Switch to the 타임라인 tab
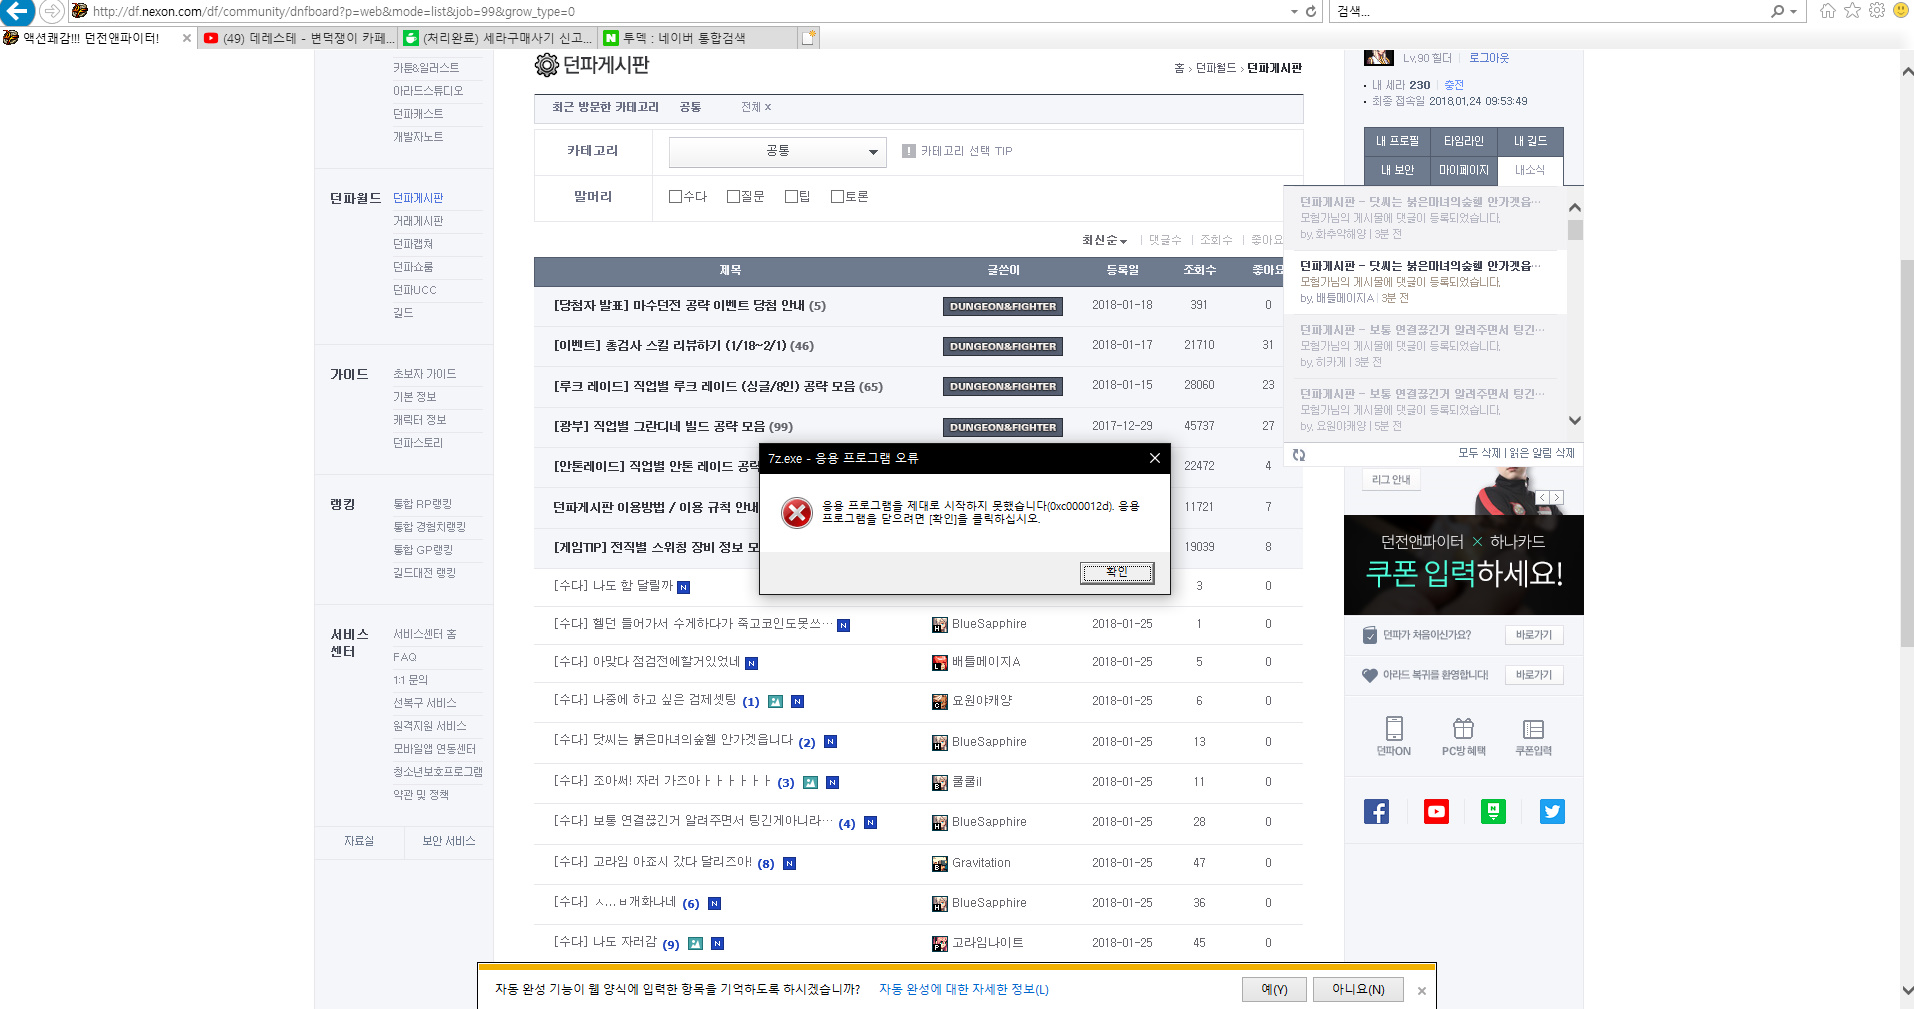1914x1009 pixels. [x=1463, y=141]
